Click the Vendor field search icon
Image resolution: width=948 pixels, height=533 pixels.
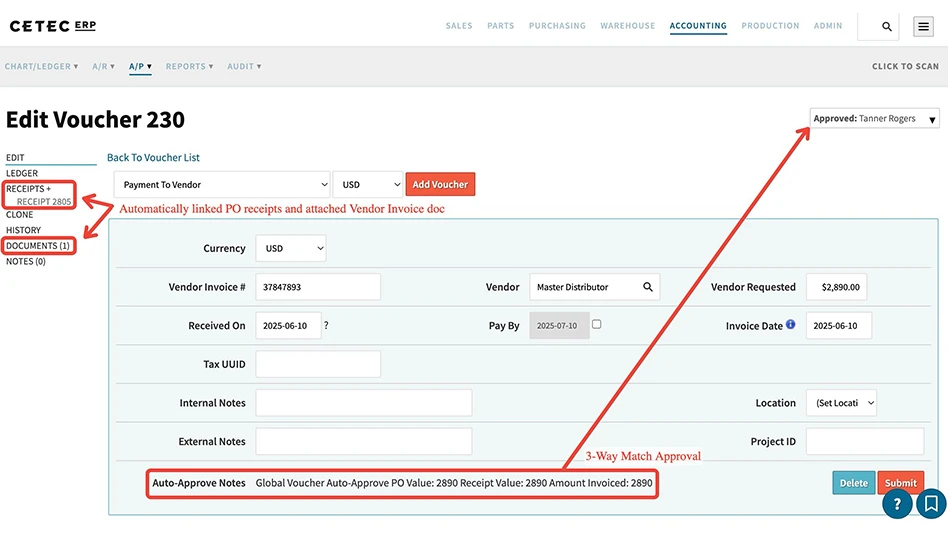(648, 287)
